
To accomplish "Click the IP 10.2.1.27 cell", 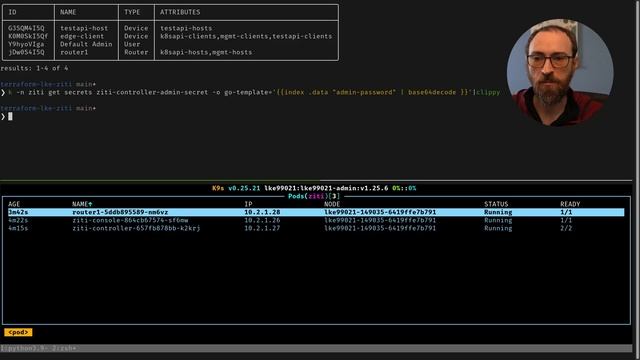I will pos(262,228).
